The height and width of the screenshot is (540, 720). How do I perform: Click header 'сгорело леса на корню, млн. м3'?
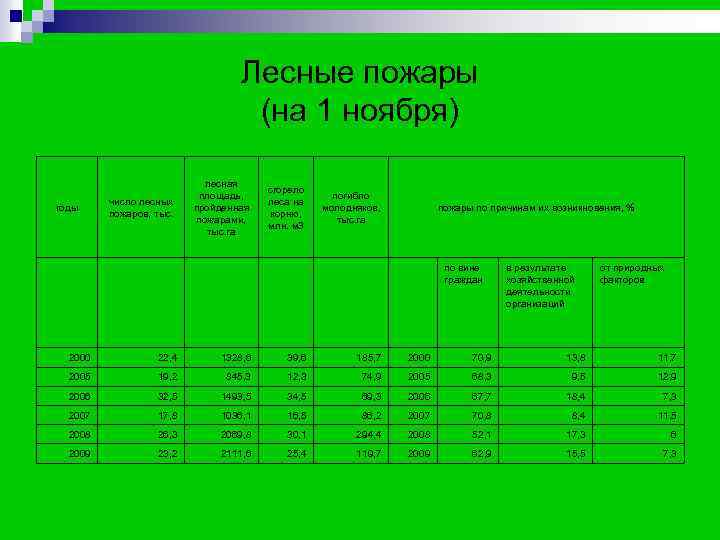point(286,208)
